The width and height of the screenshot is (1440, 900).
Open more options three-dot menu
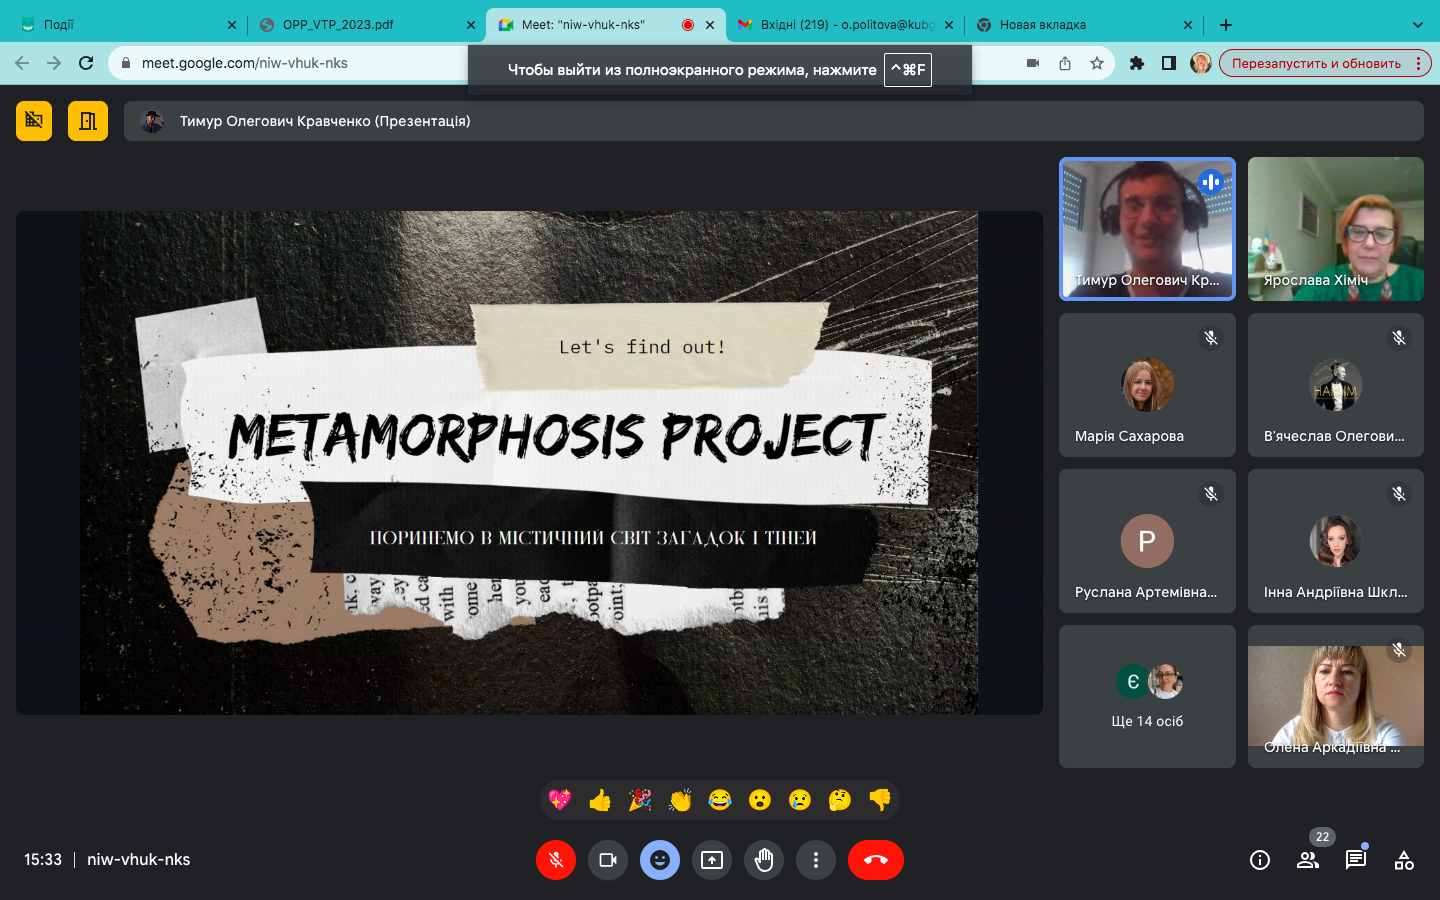[816, 860]
